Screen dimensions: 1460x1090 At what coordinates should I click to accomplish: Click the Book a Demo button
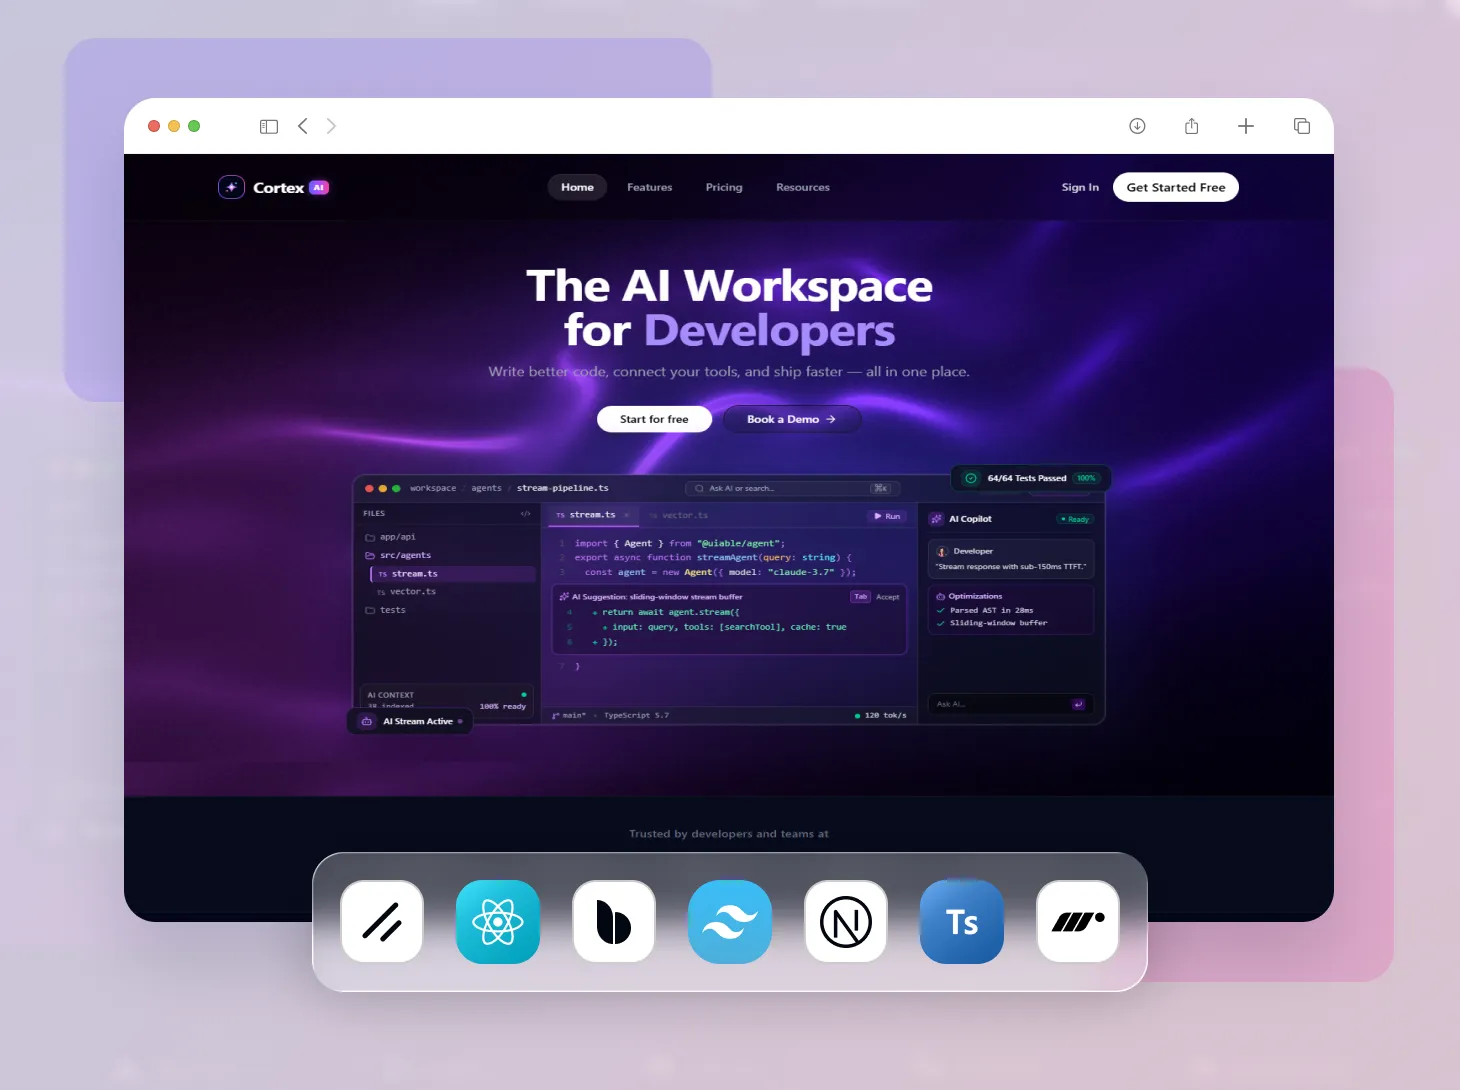(791, 419)
